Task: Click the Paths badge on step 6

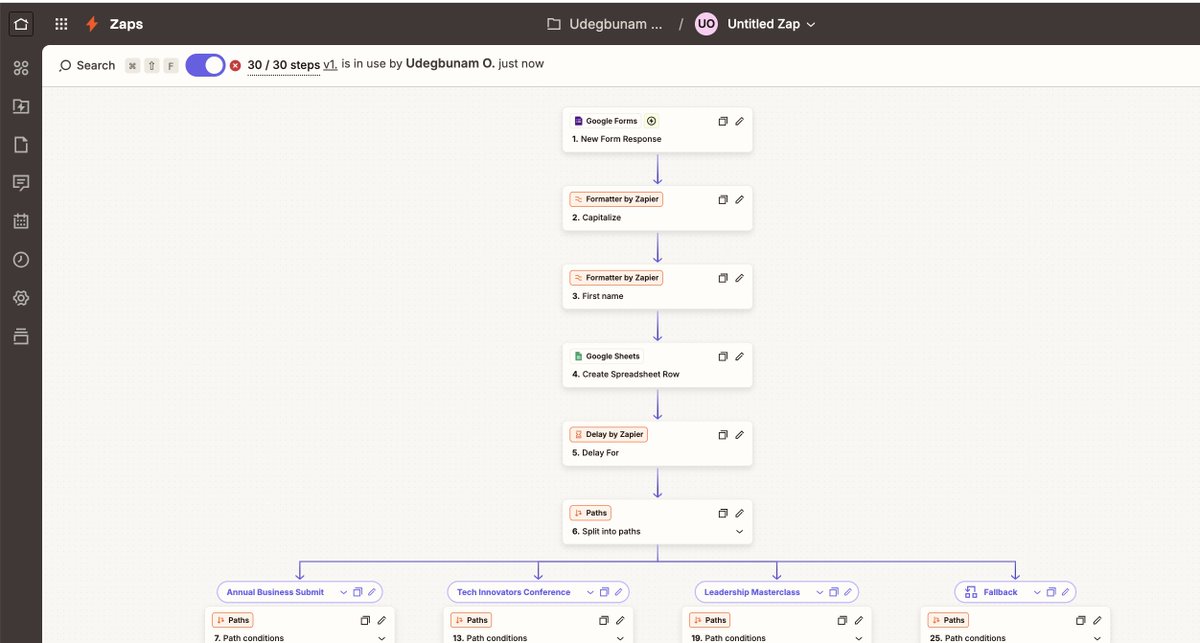Action: click(590, 513)
